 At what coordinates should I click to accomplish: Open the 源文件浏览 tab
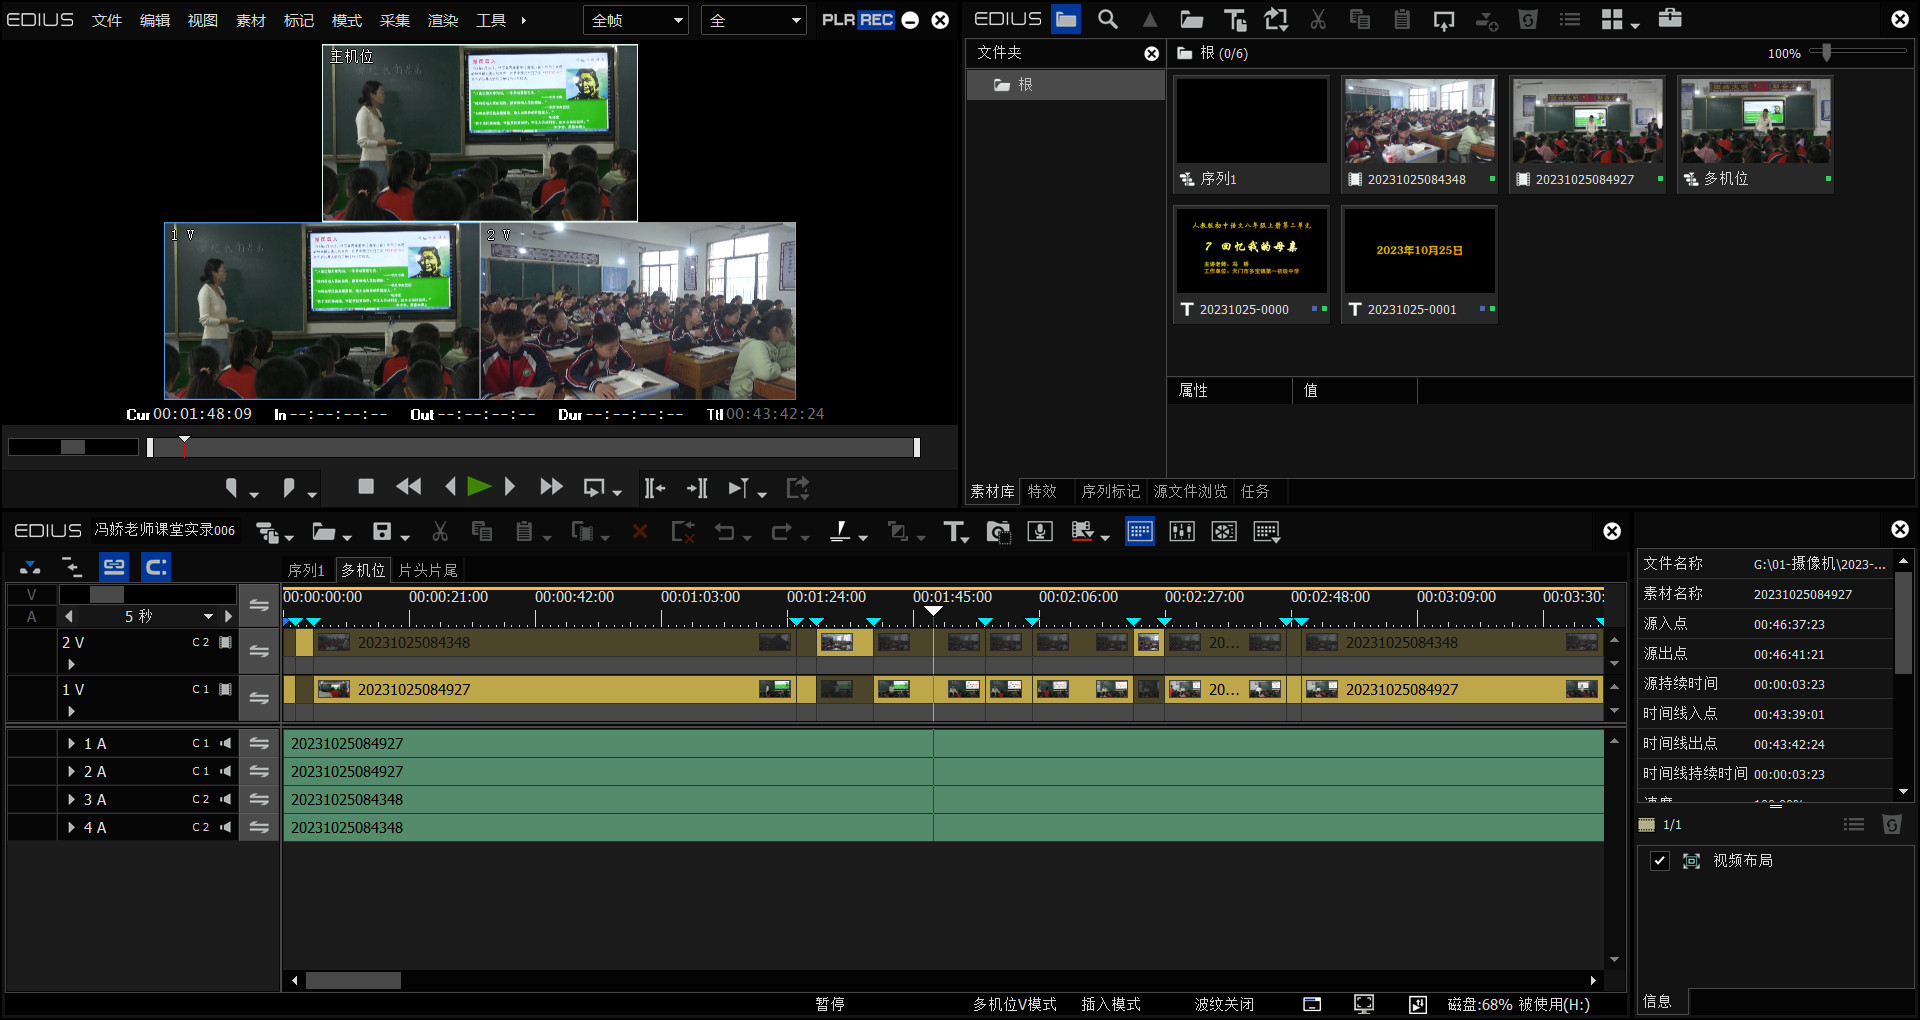(1190, 491)
